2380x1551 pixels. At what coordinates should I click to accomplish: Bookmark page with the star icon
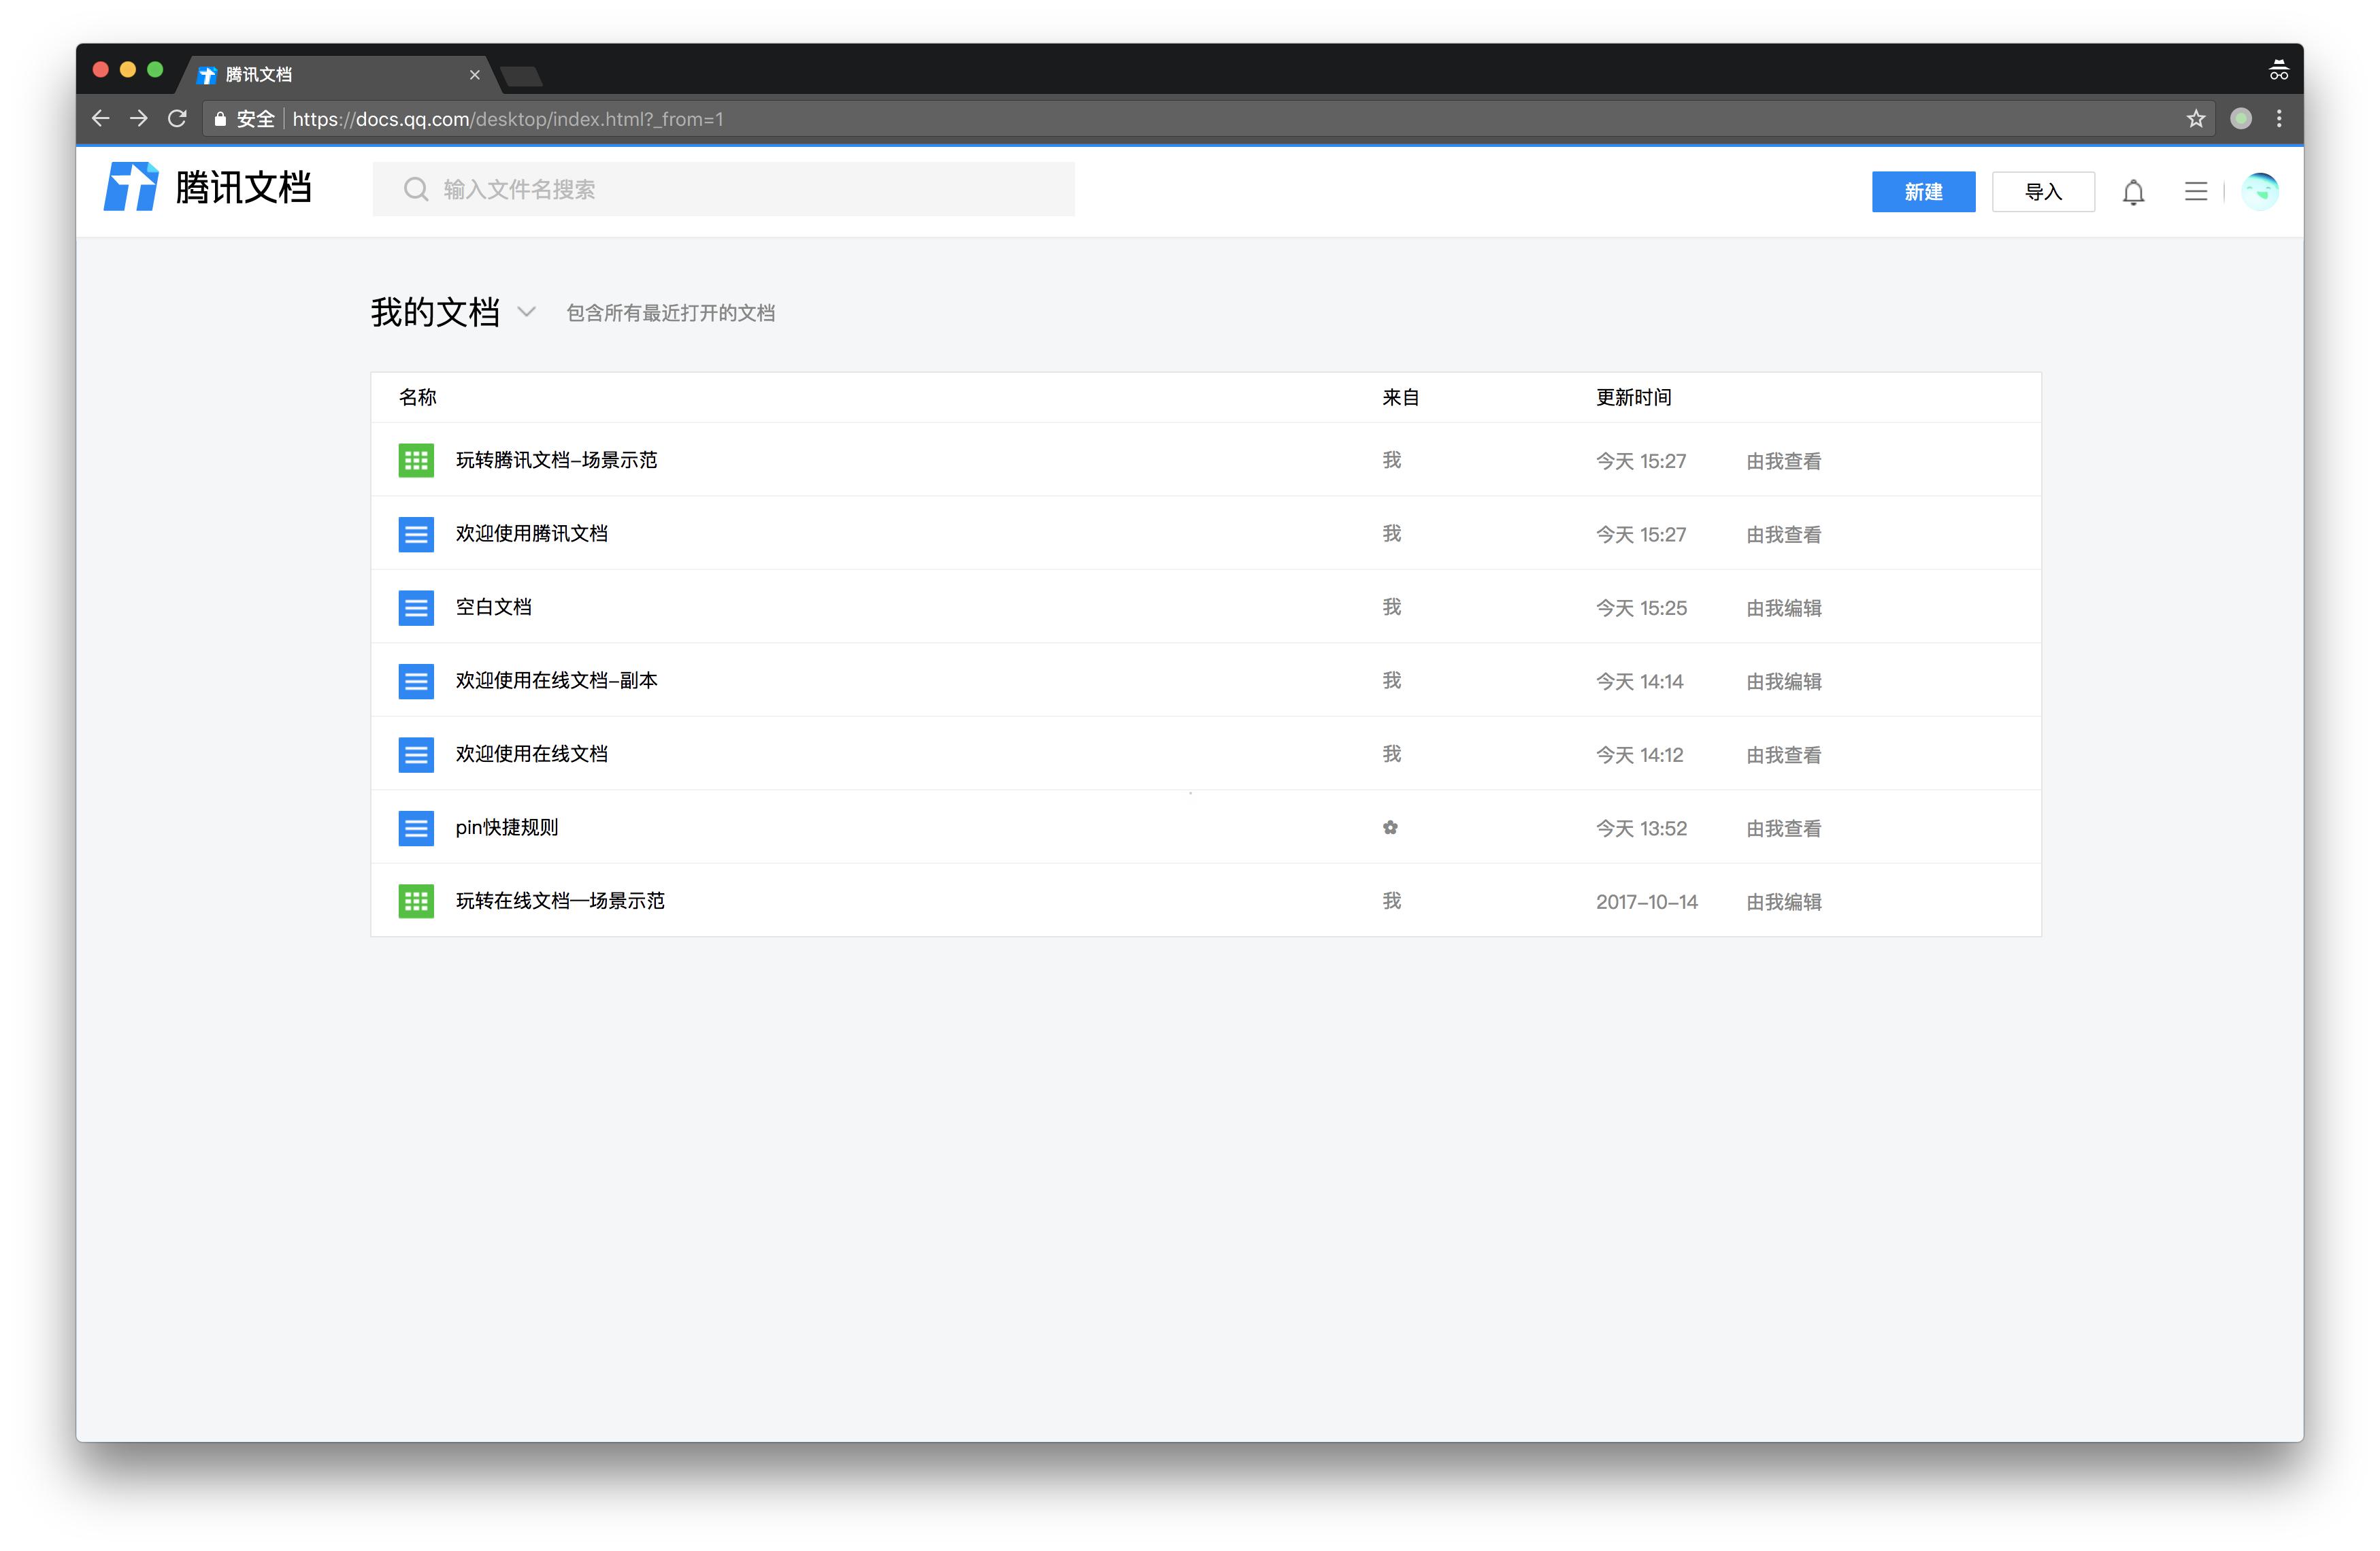click(x=2195, y=119)
